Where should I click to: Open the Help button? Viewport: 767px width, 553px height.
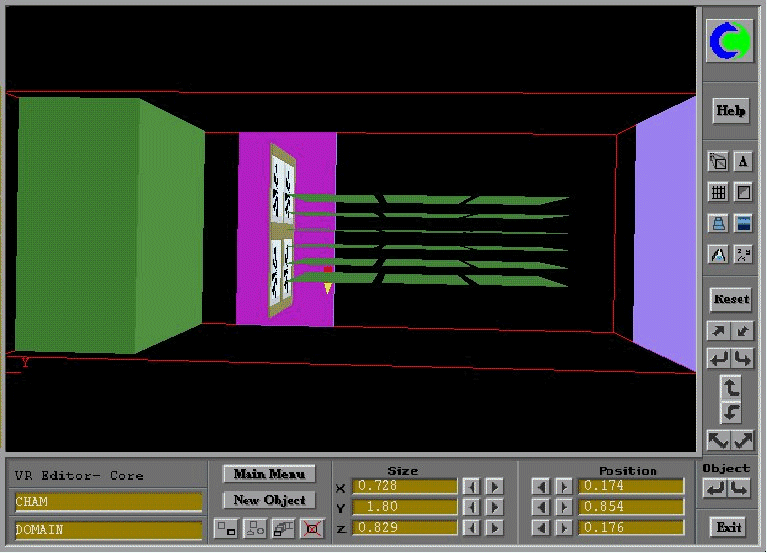point(730,110)
